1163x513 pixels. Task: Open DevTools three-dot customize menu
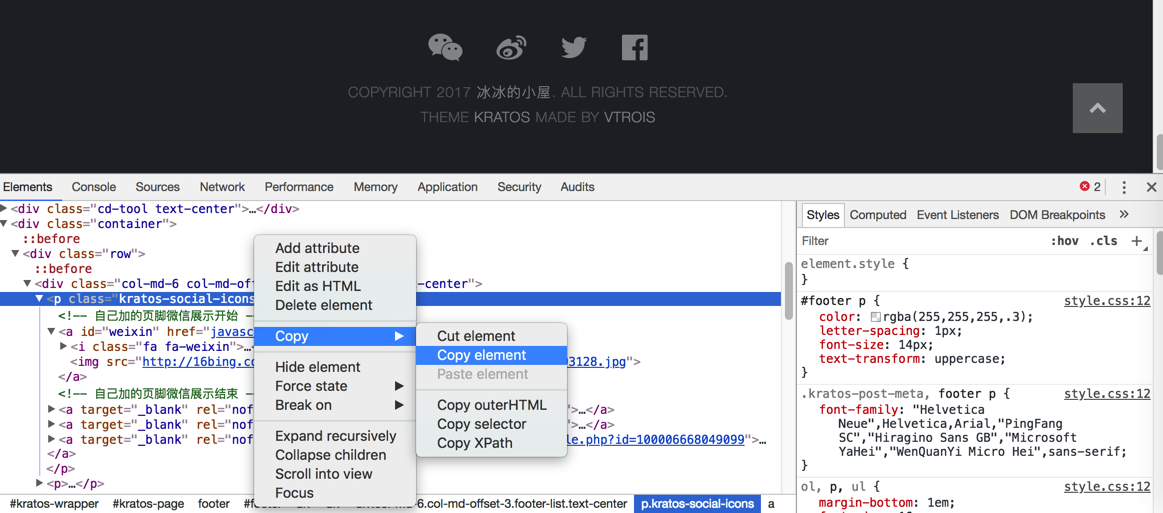[1124, 187]
